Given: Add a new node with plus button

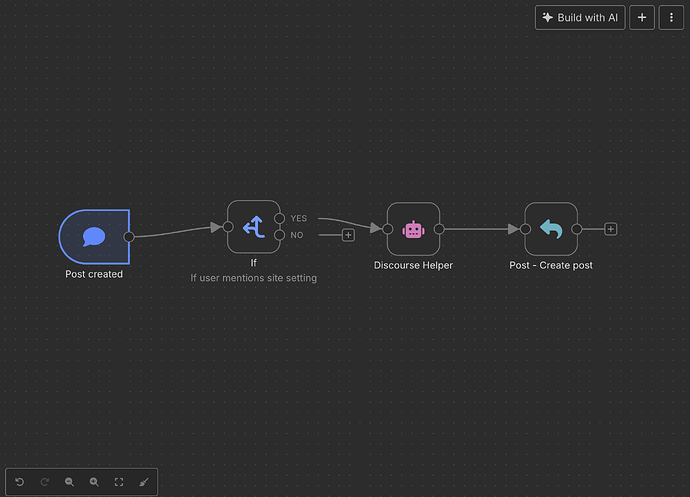Looking at the screenshot, I should pyautogui.click(x=642, y=18).
